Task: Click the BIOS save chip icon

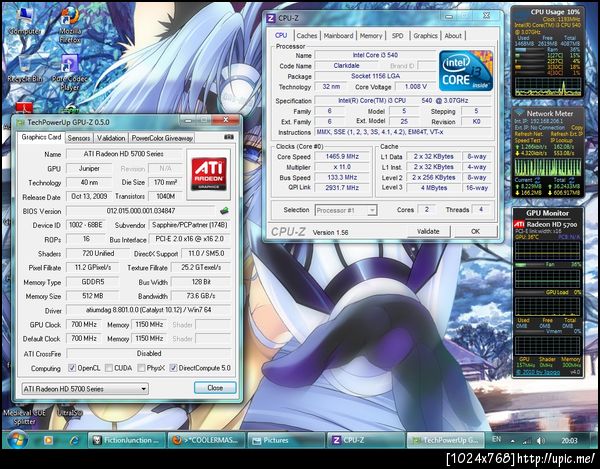Action: tap(225, 211)
